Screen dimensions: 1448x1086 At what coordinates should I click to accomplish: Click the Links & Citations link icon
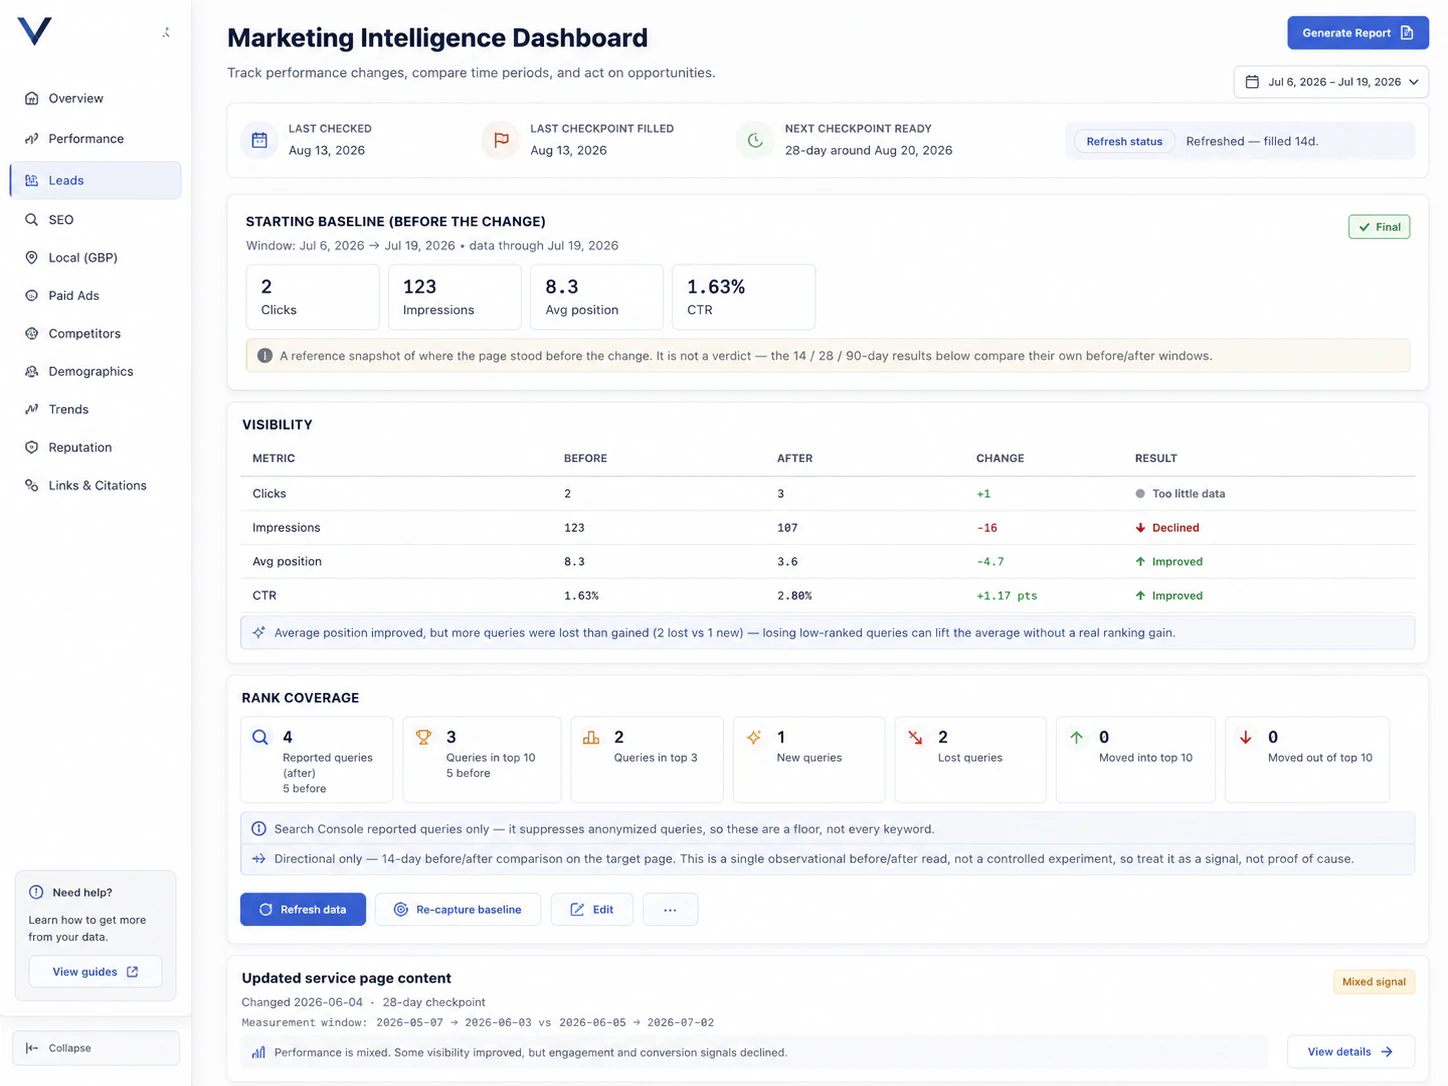(31, 485)
